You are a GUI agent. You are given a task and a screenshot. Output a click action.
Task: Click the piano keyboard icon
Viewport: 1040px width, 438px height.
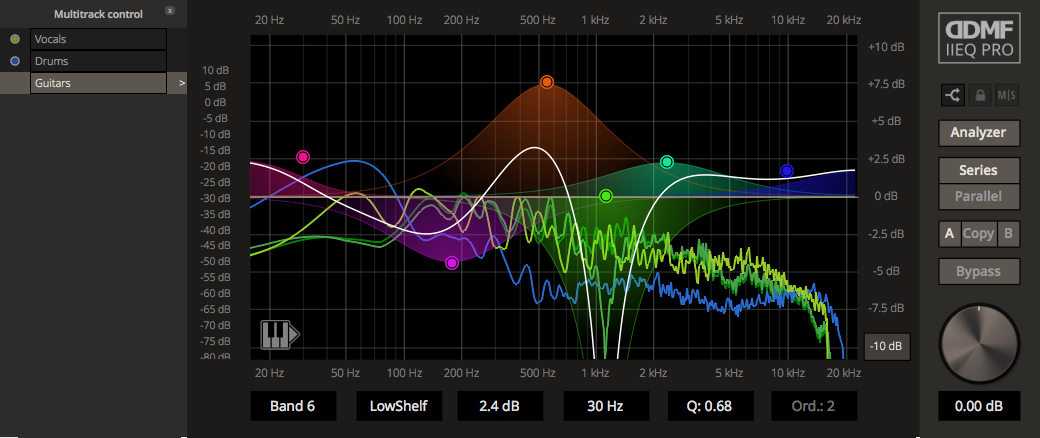point(279,335)
